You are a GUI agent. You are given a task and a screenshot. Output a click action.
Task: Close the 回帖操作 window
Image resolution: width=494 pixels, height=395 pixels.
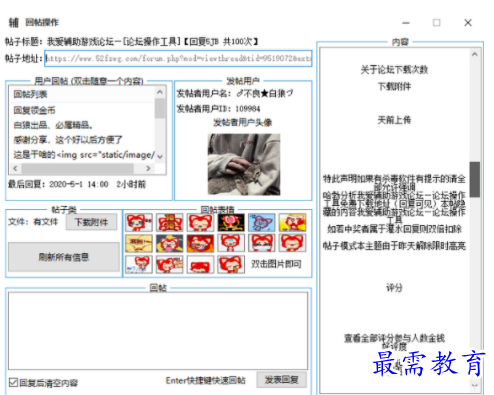468,23
